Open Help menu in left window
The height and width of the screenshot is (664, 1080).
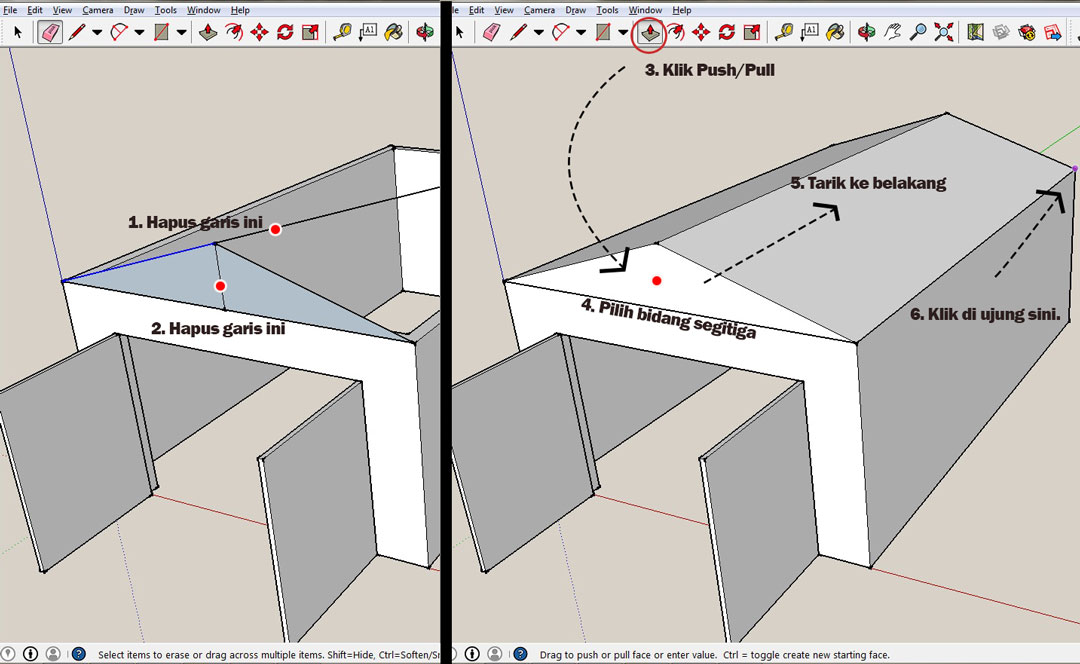point(240,10)
